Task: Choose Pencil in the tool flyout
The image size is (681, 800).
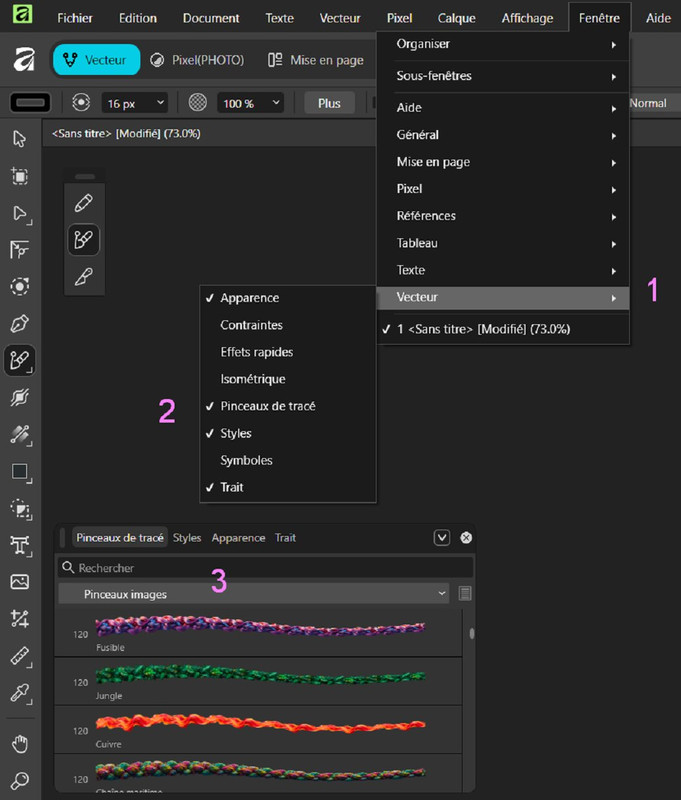Action: [x=84, y=203]
